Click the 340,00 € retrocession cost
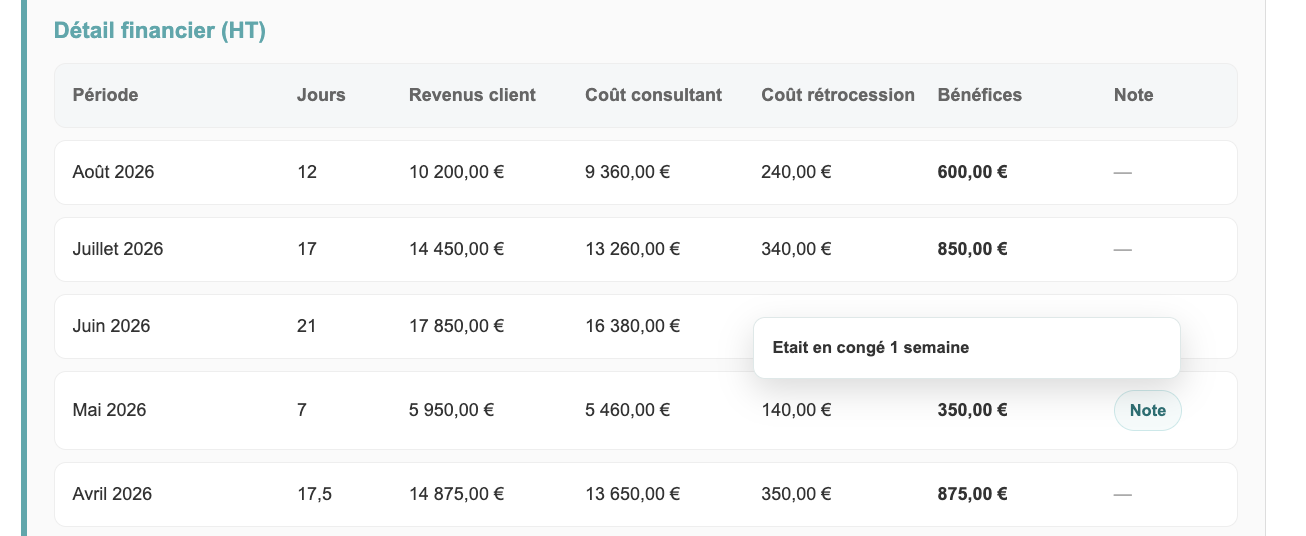The image size is (1306, 536). coord(796,249)
